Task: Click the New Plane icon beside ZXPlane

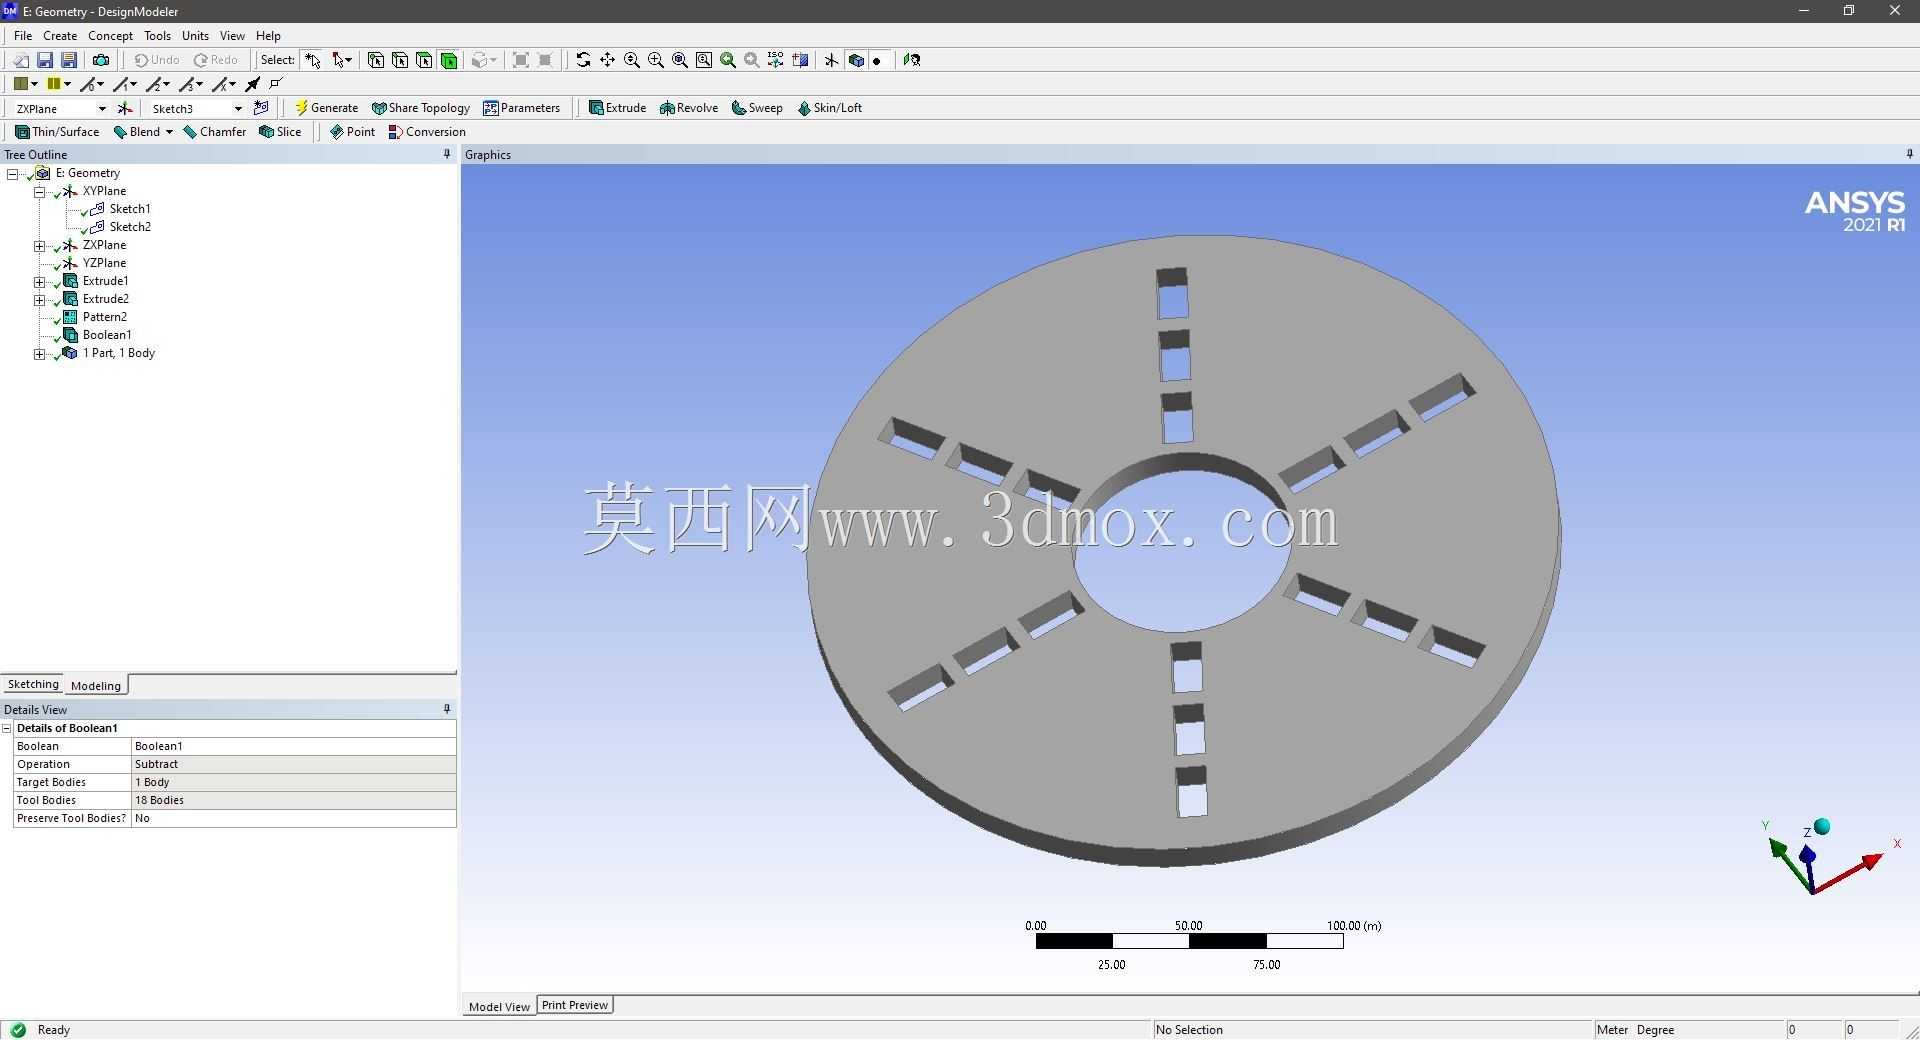Action: point(125,108)
